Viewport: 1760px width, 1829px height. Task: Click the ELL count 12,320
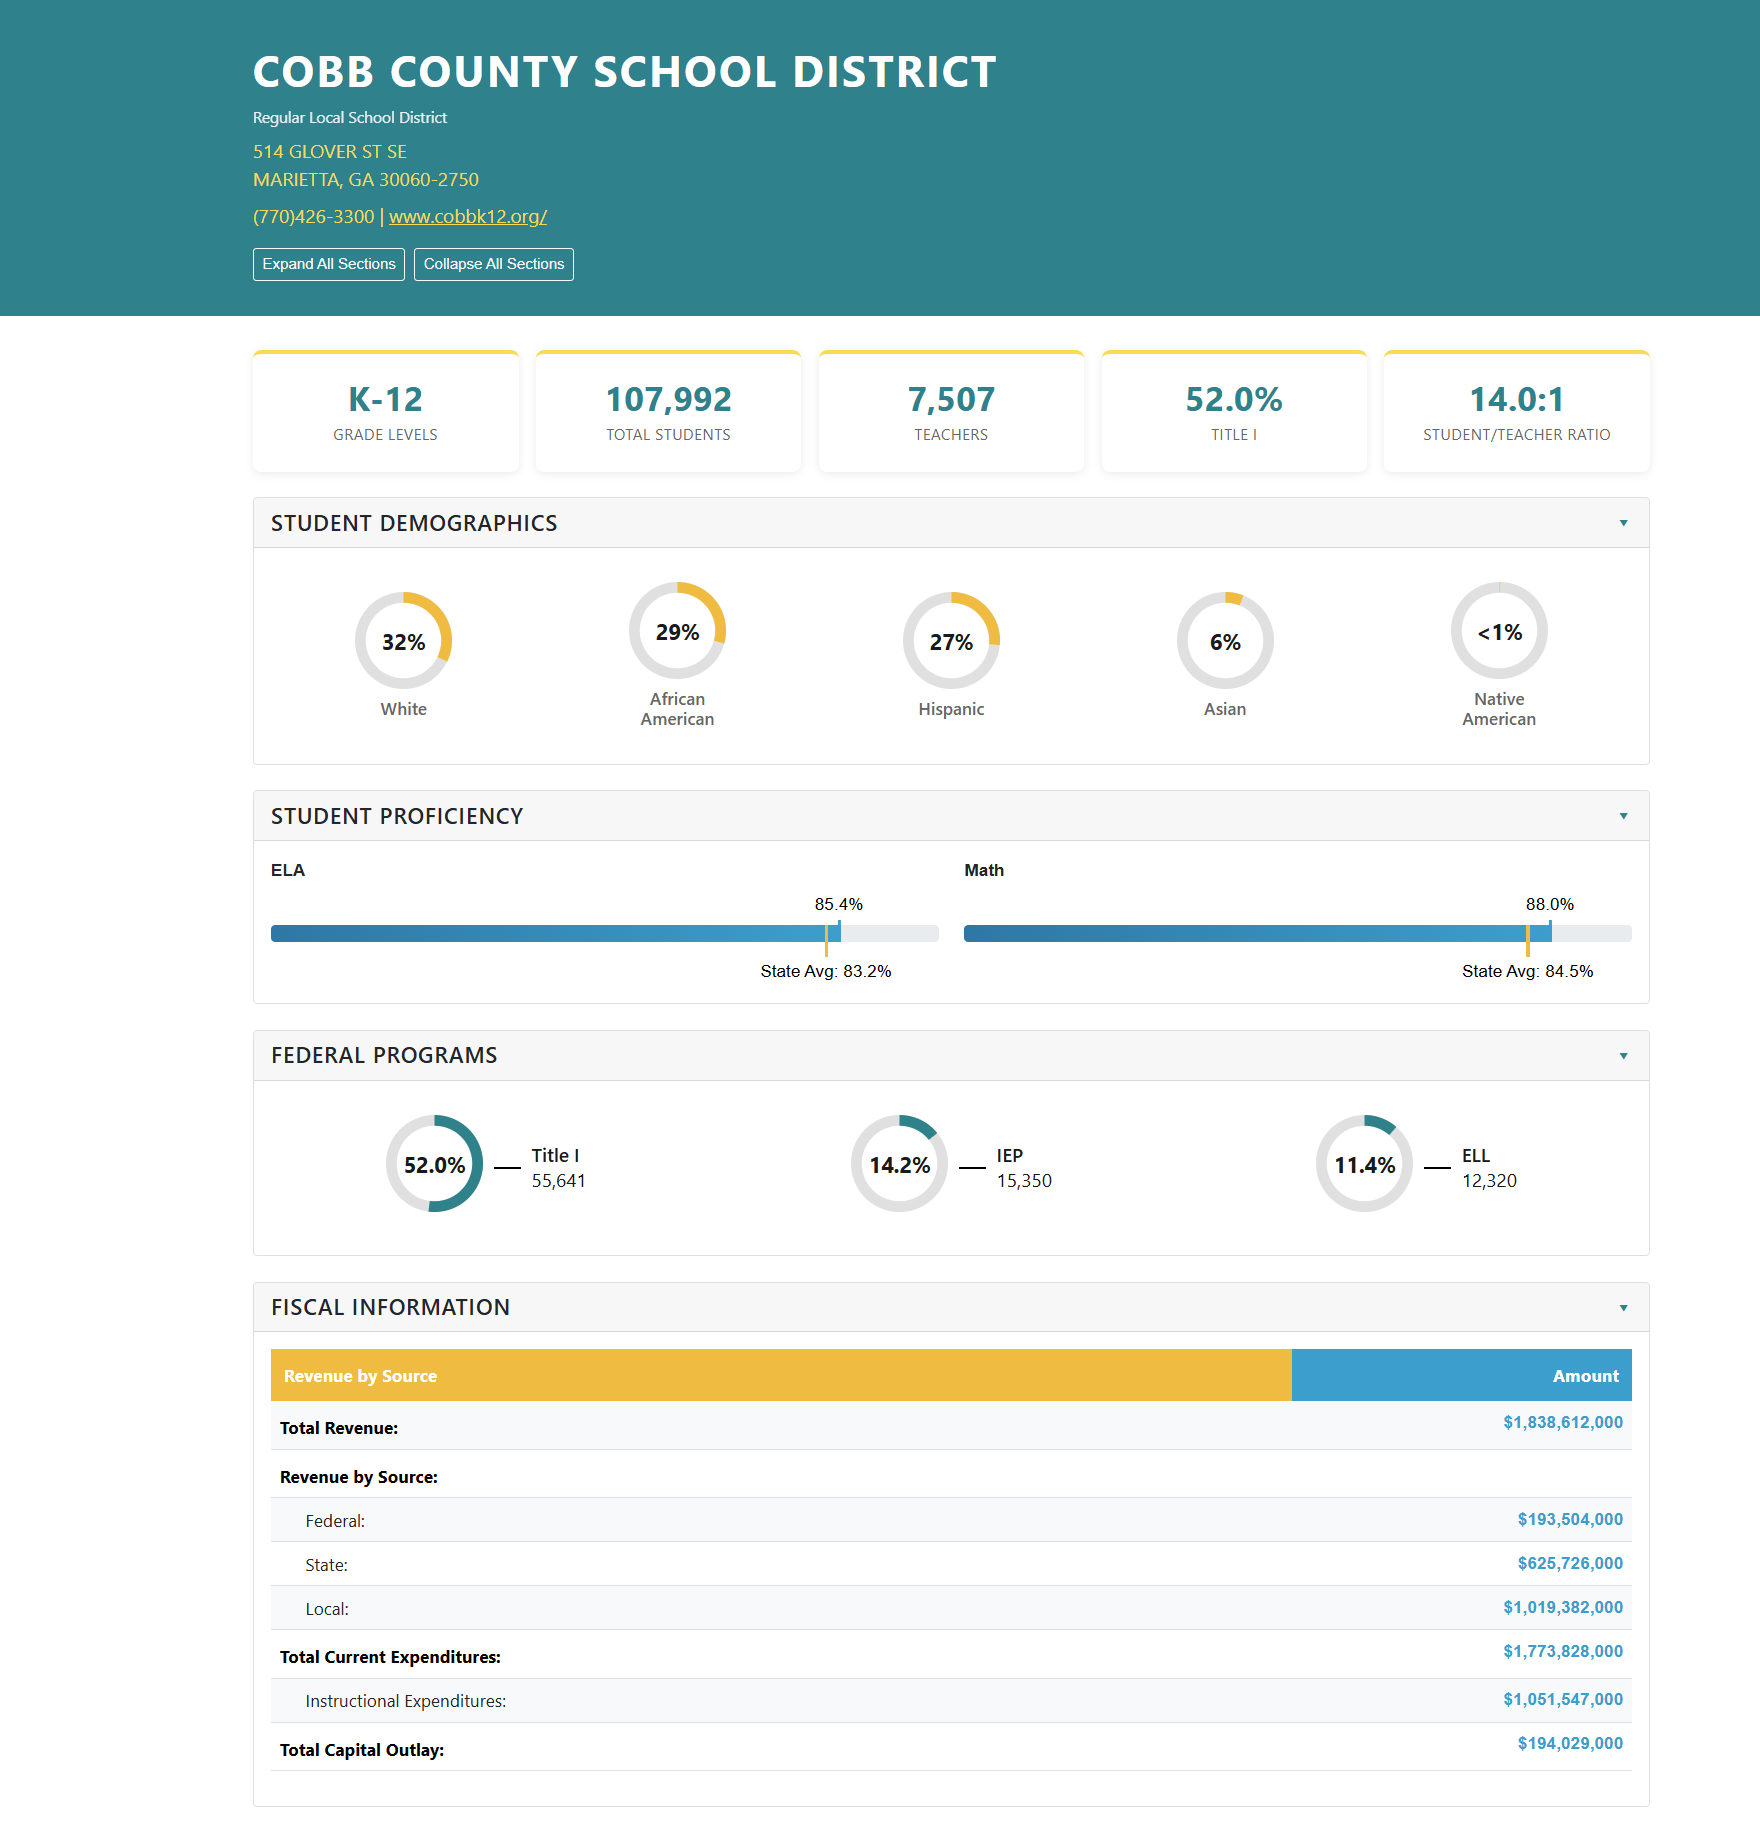tap(1490, 1181)
